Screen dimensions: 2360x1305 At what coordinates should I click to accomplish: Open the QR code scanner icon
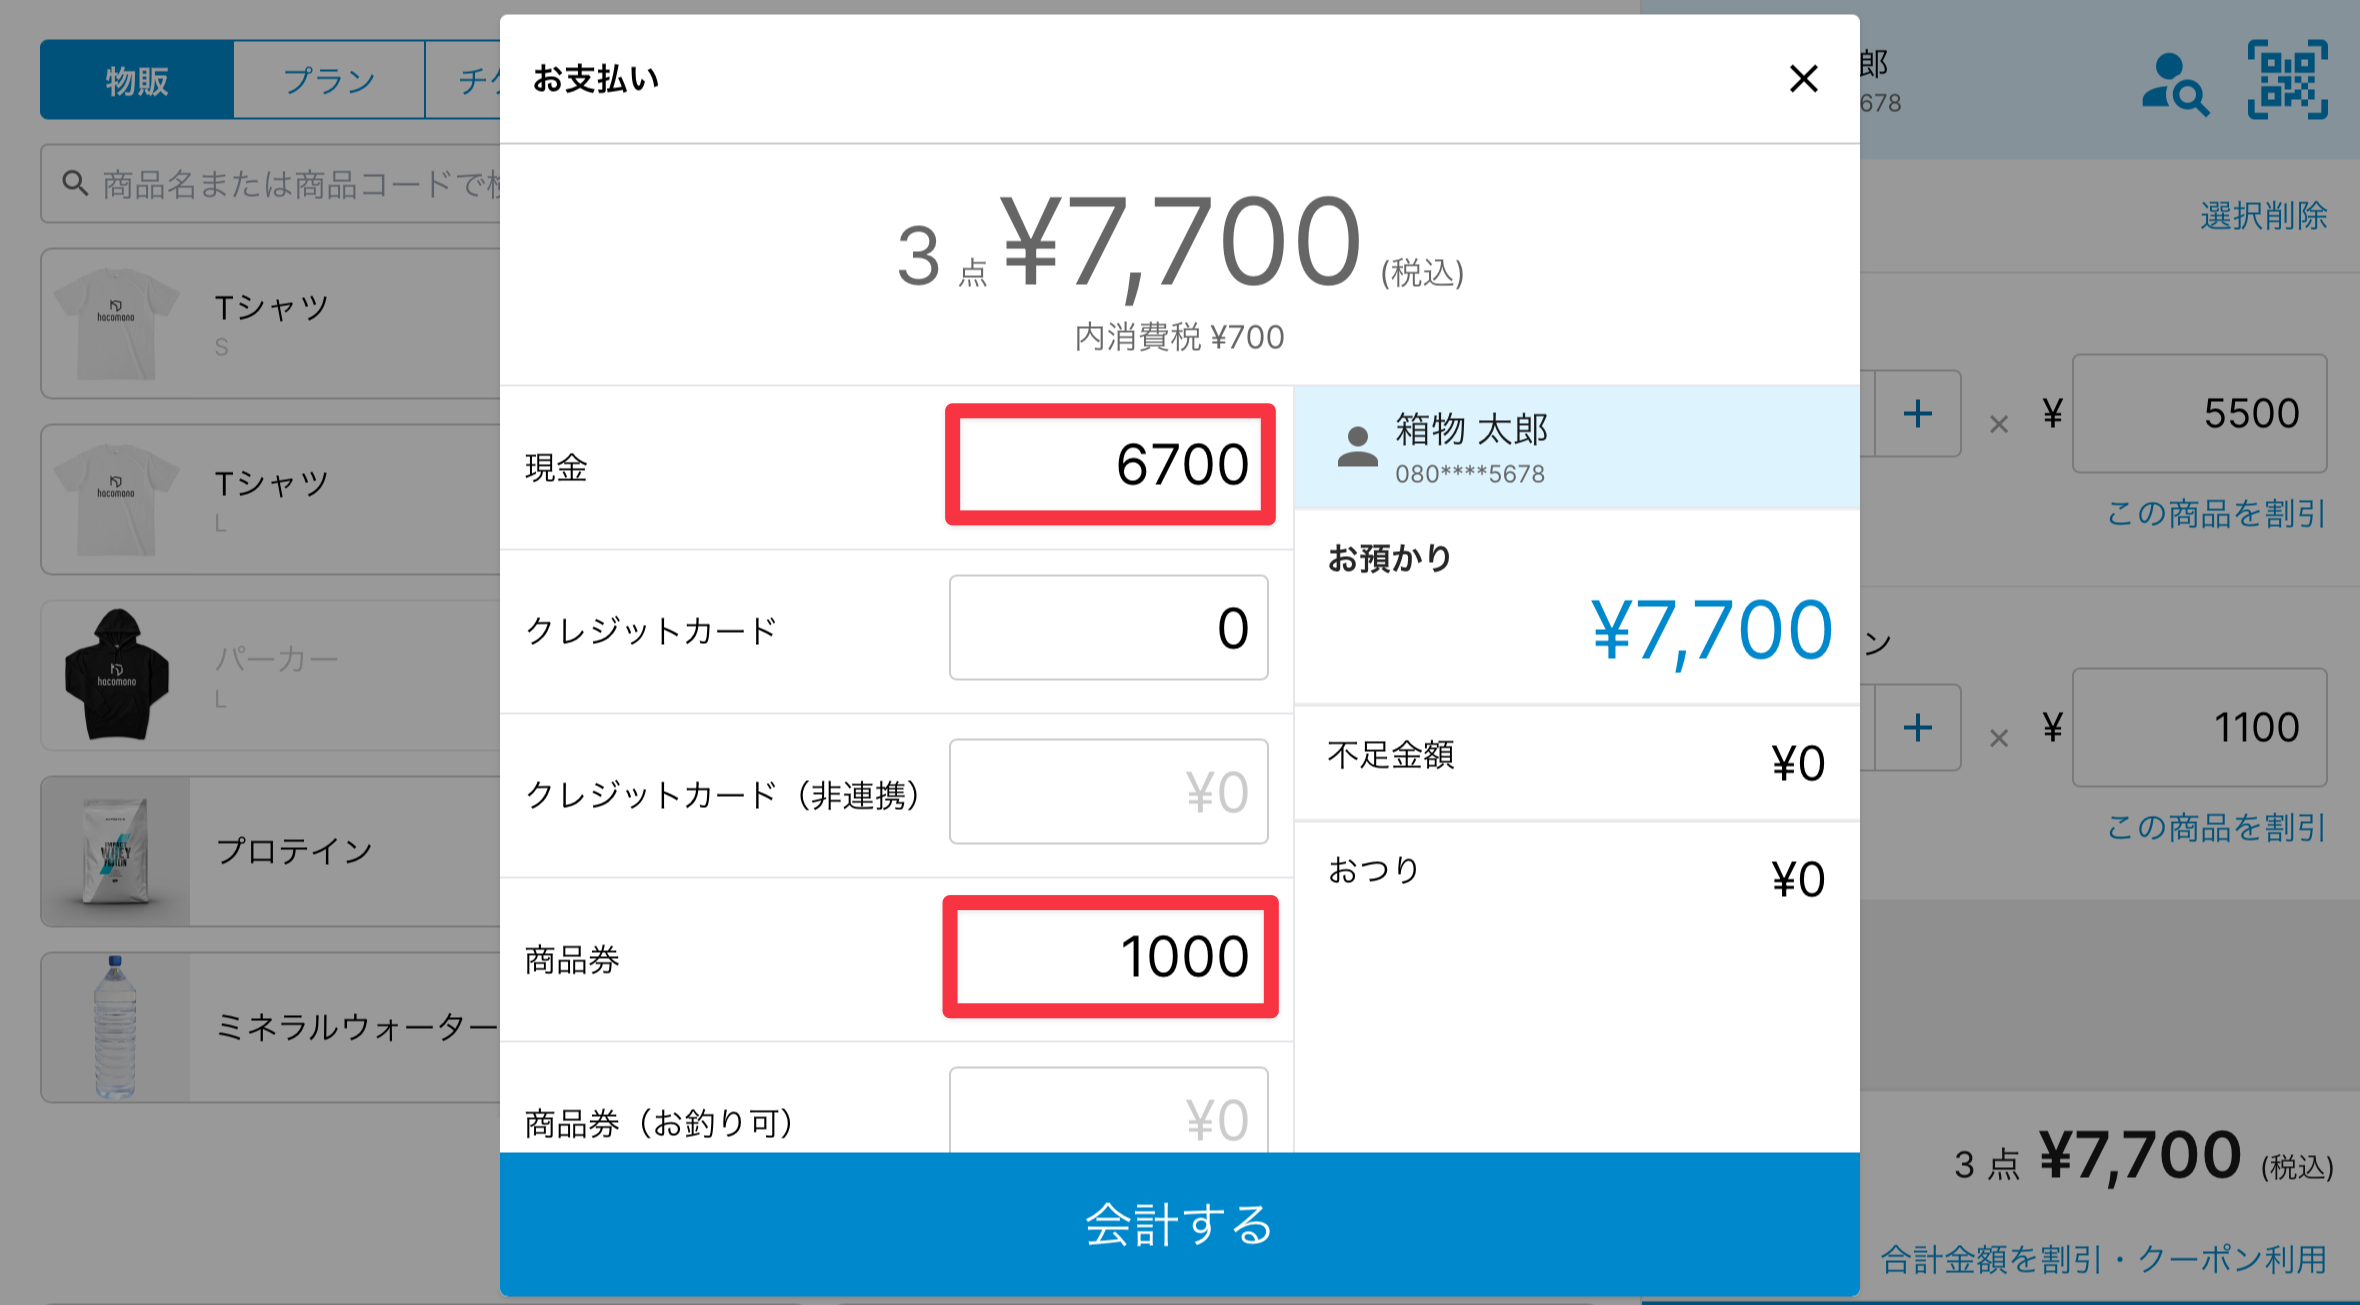coord(2288,80)
